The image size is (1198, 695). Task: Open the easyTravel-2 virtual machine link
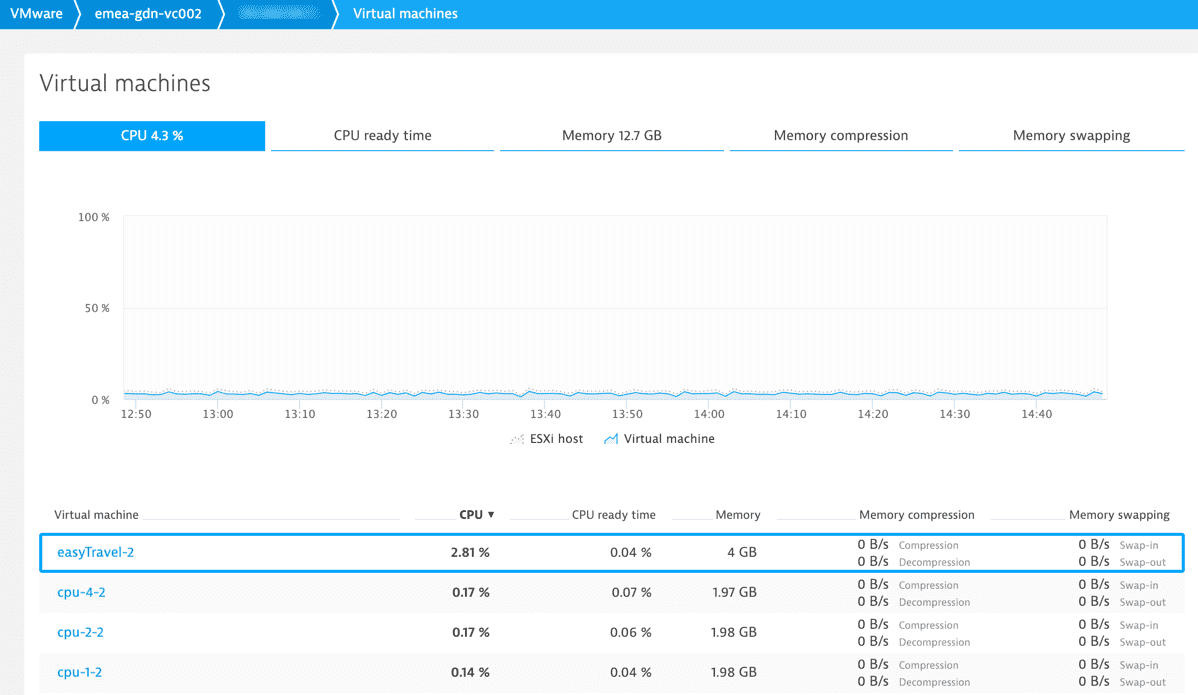(96, 552)
